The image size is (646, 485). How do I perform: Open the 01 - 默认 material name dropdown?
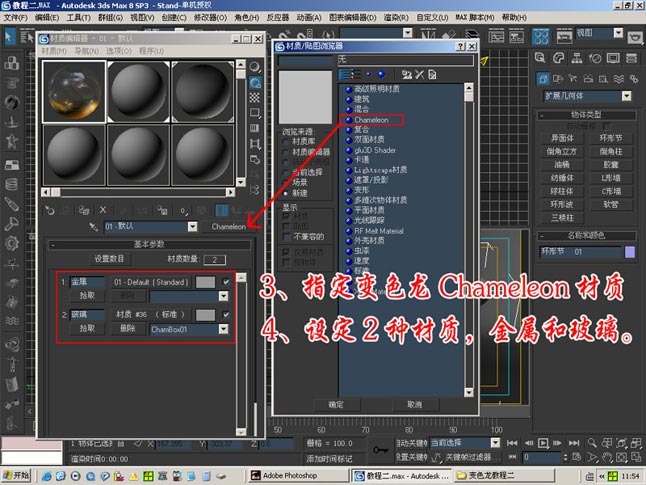tap(192, 227)
